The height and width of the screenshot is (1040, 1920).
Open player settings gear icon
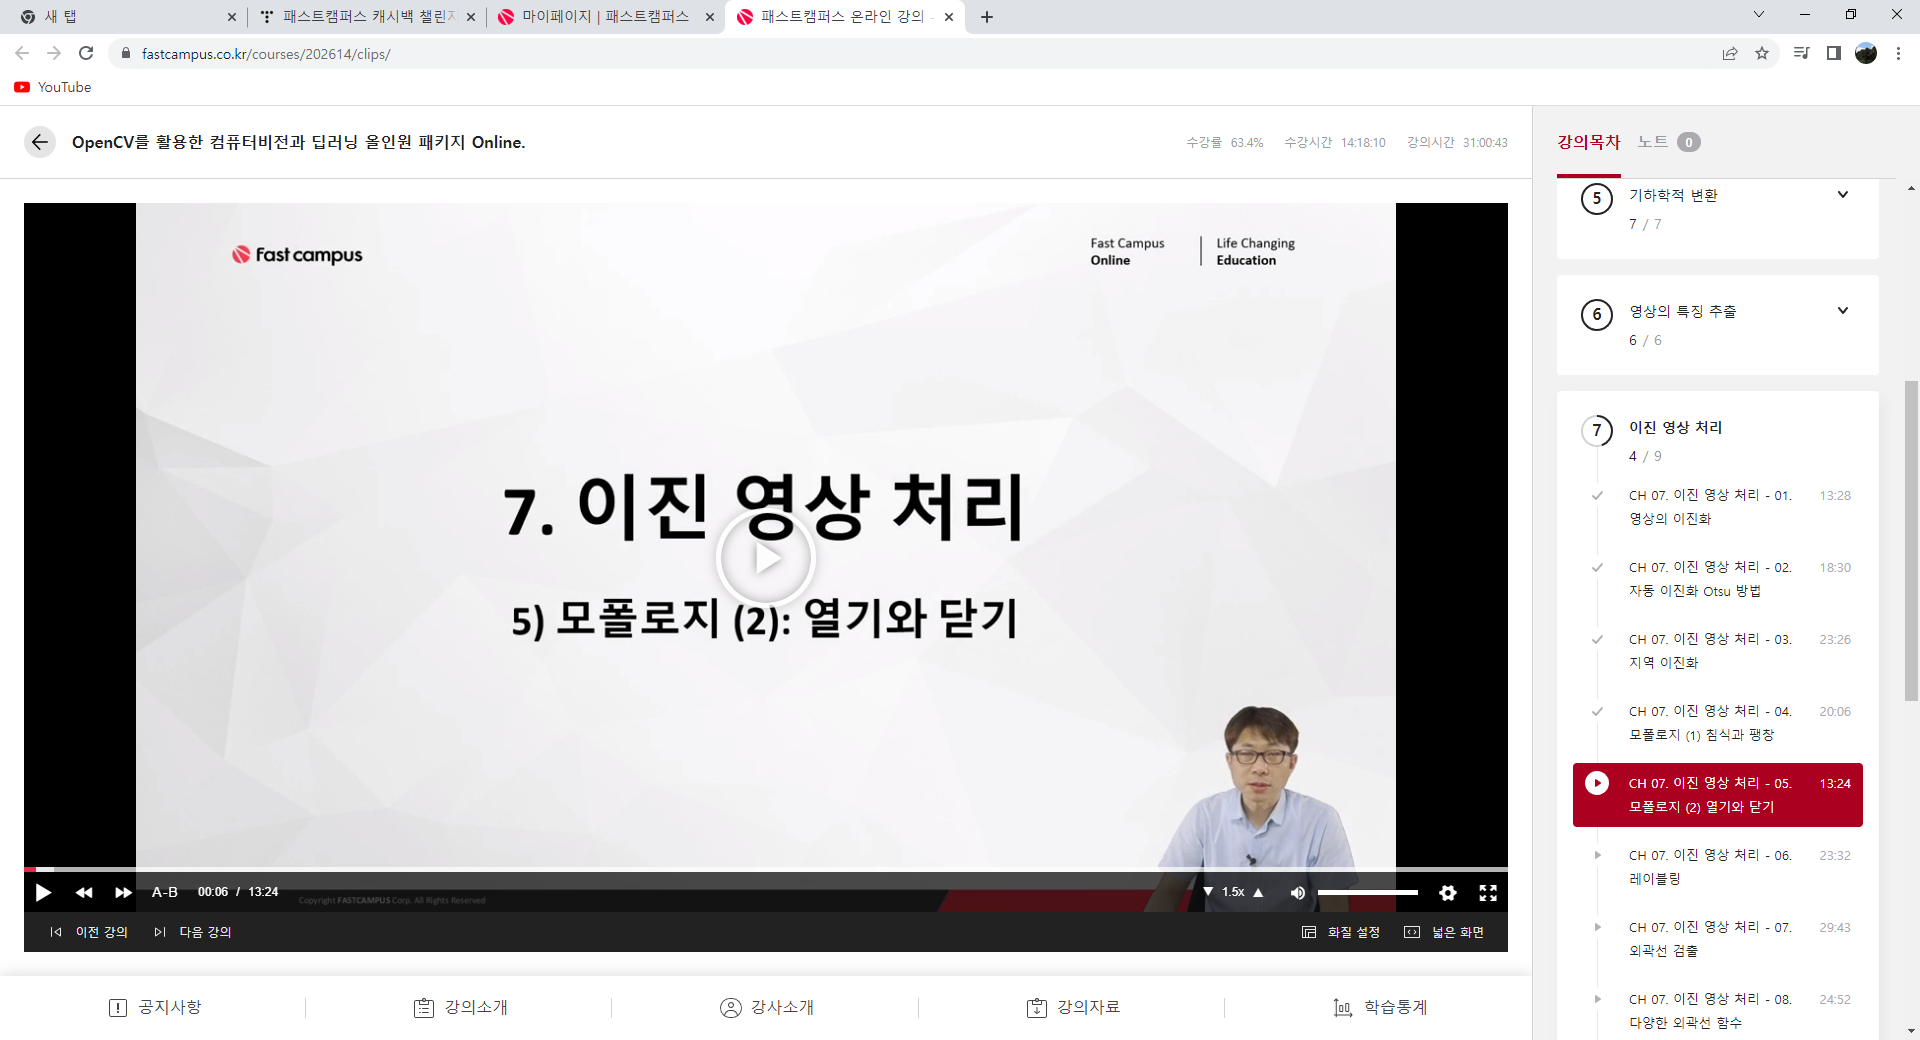pos(1447,892)
